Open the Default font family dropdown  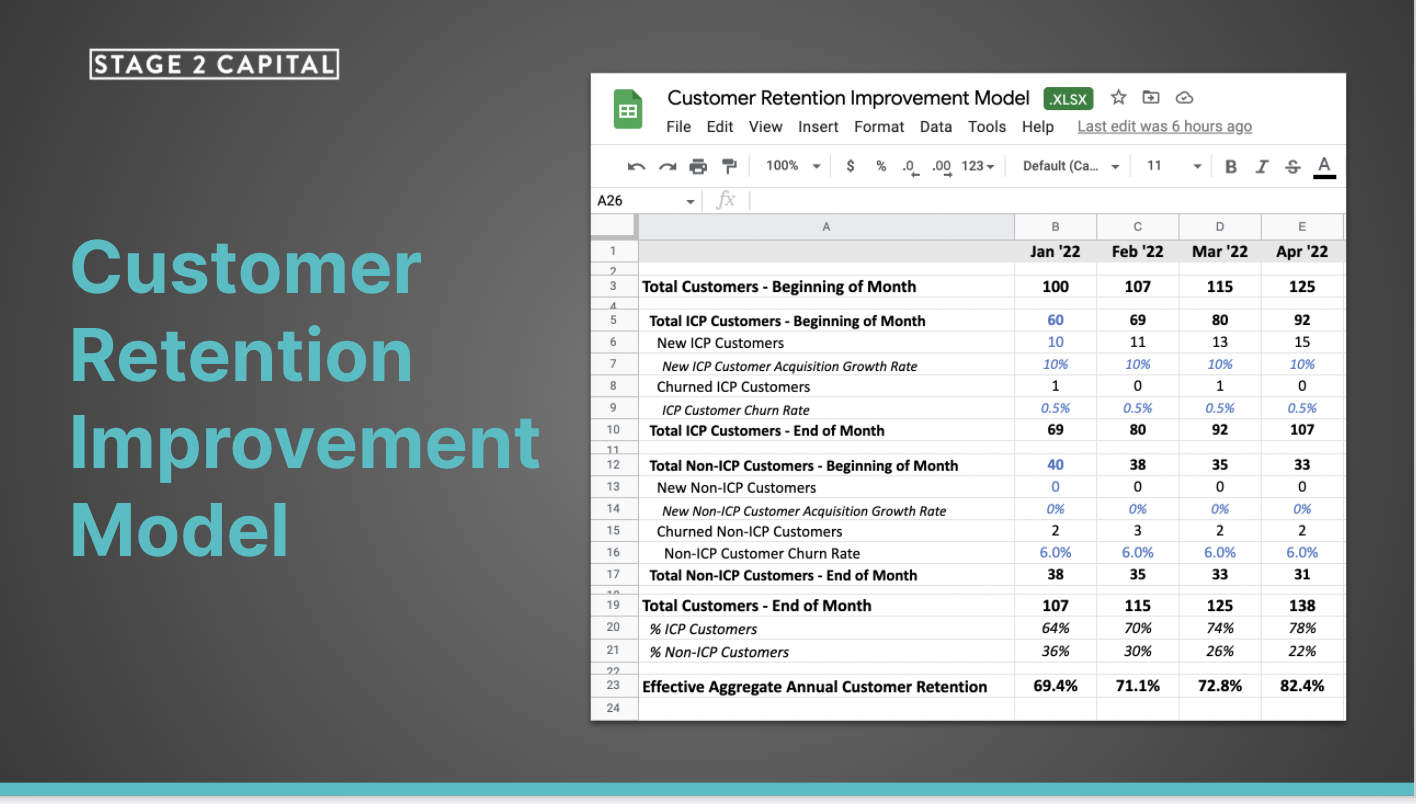pos(1072,166)
